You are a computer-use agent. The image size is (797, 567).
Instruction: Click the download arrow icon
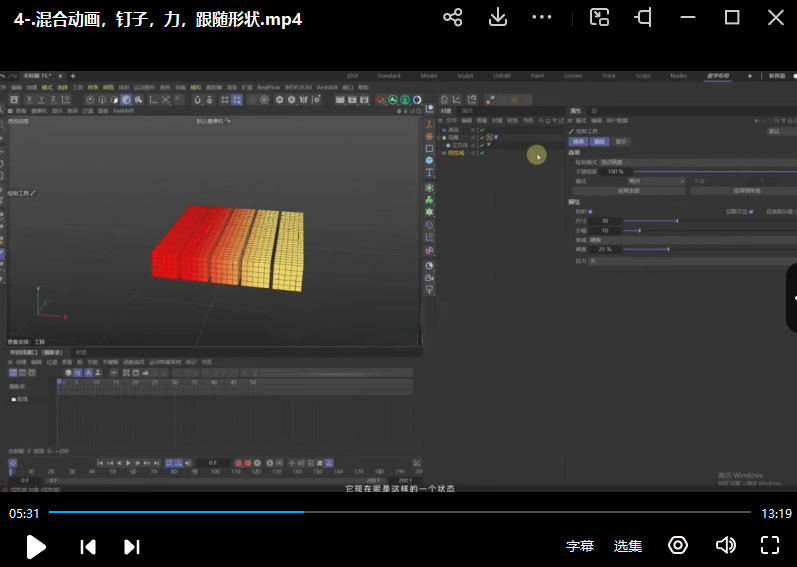(x=497, y=18)
